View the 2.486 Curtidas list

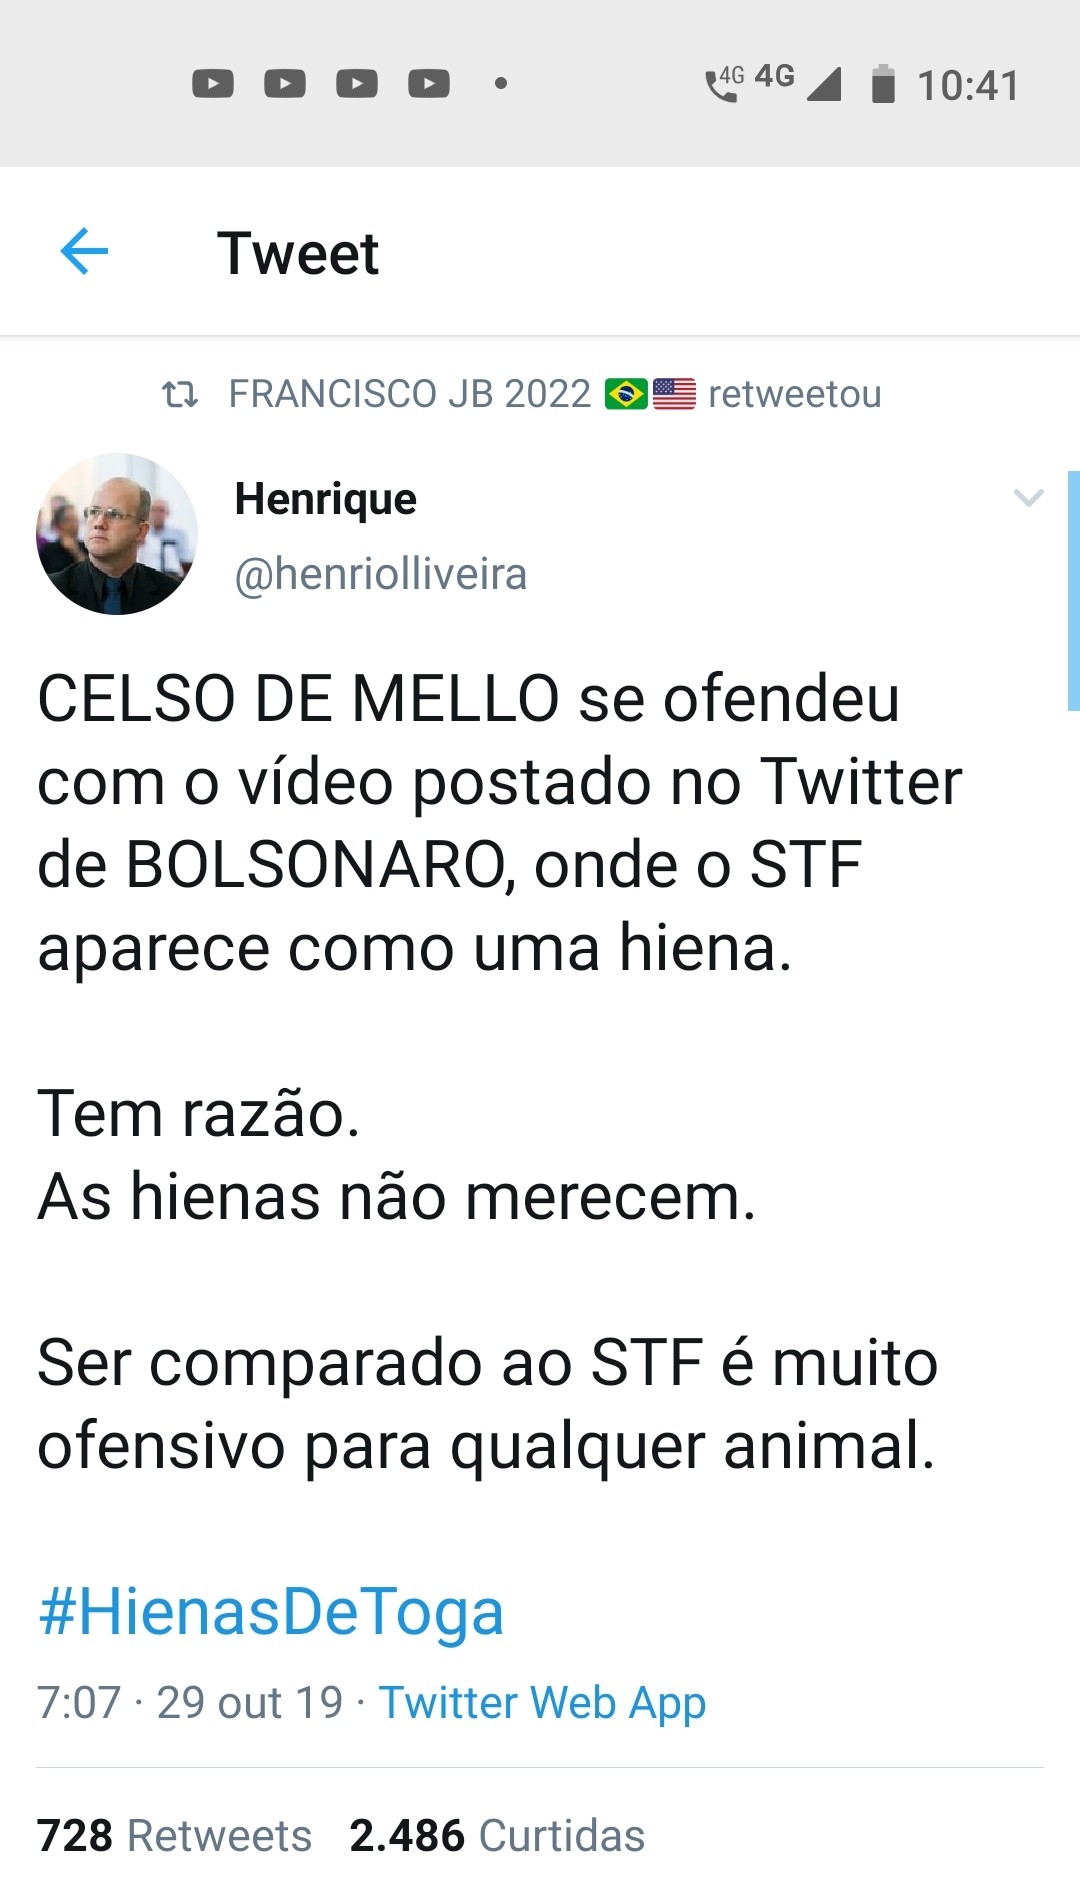point(497,1836)
